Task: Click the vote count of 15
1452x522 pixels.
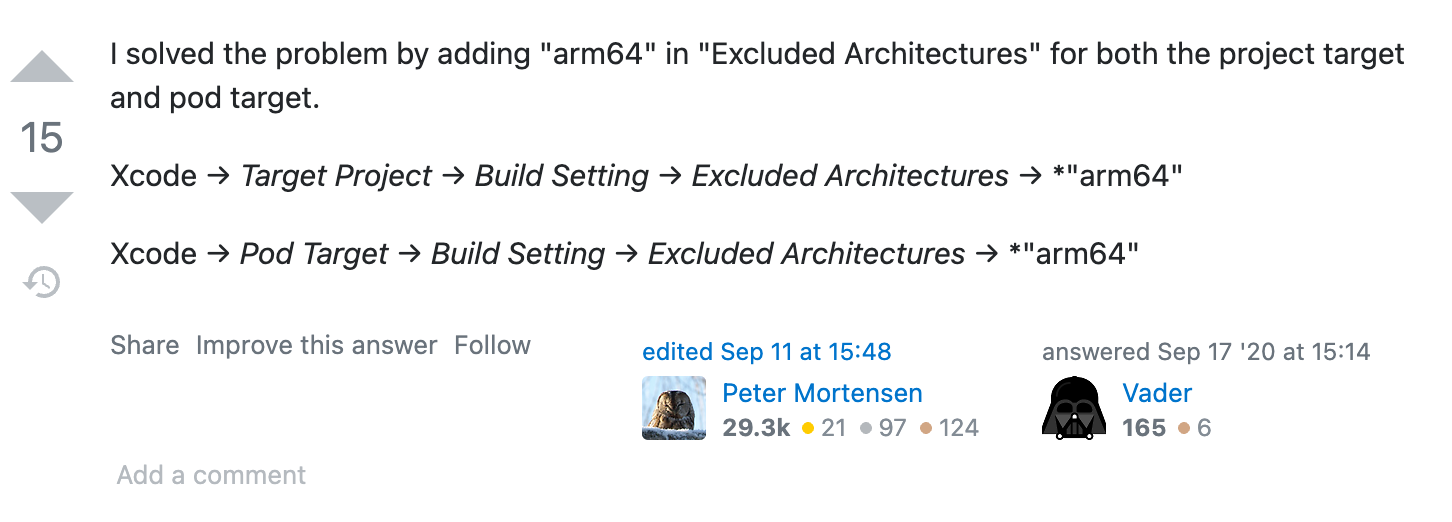Action: coord(42,138)
